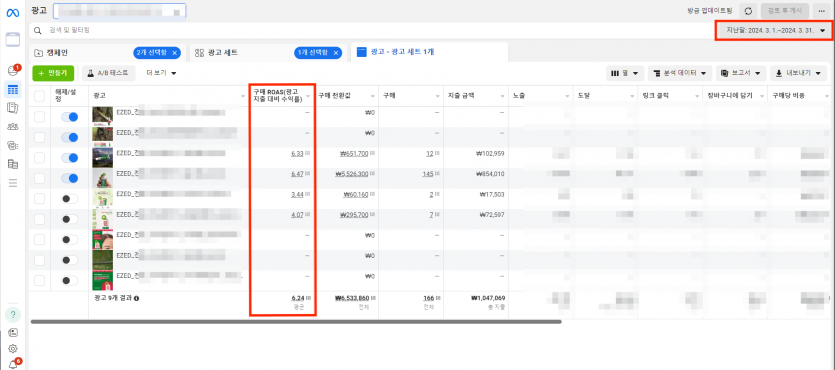
Task: Sort by the 도달 column header
Action: coord(583,96)
